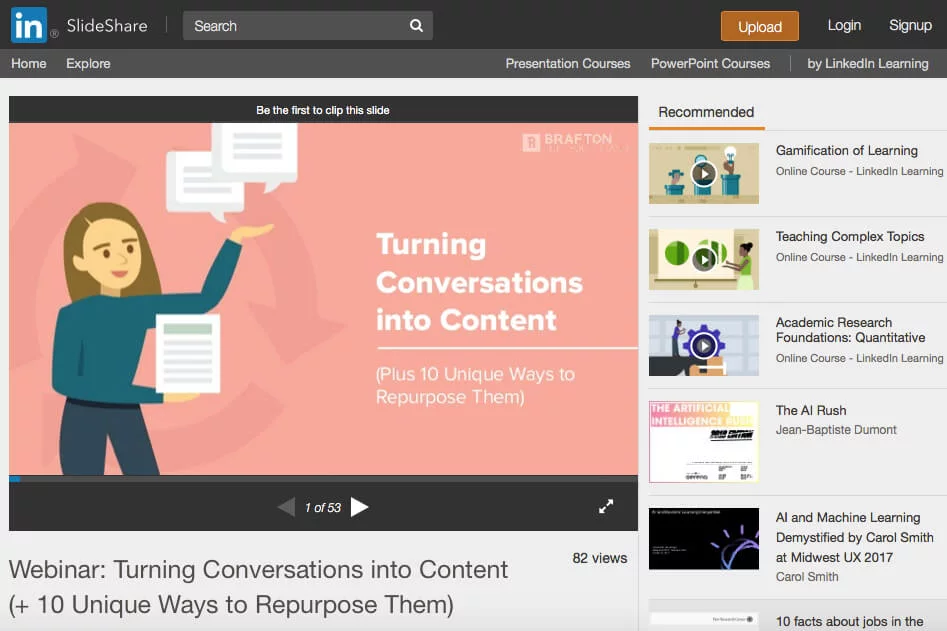Viewport: 947px width, 631px height.
Task: Click the search magnifier icon
Action: [x=416, y=26]
